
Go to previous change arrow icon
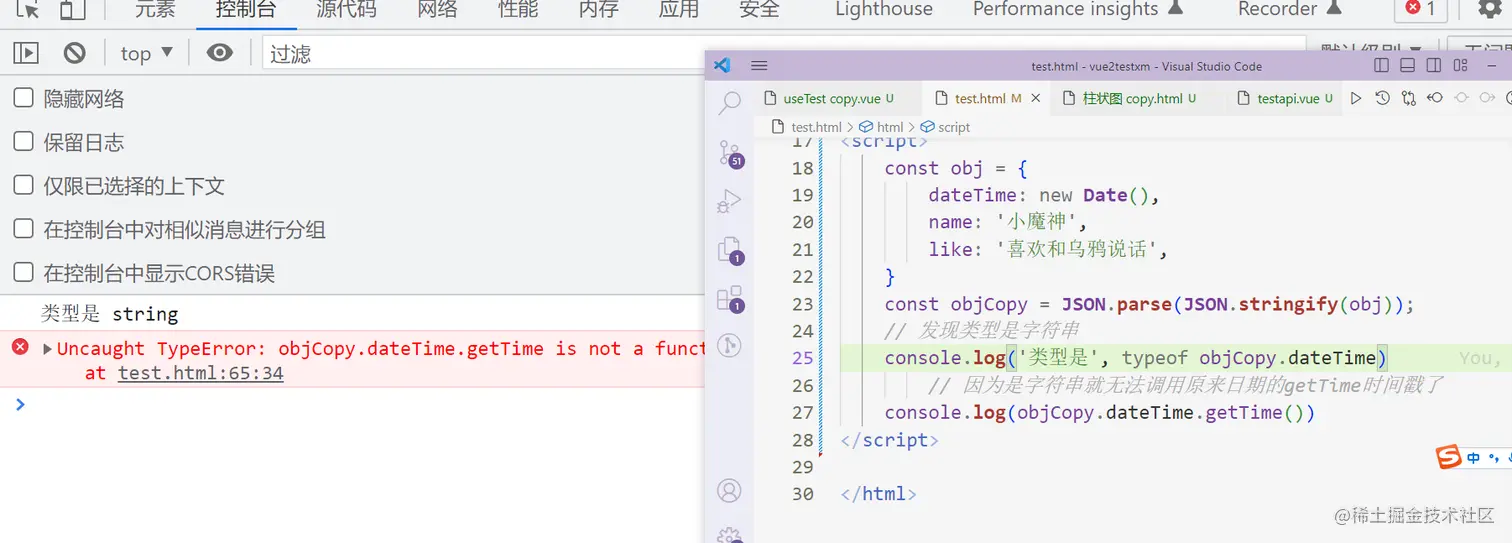pos(1434,98)
